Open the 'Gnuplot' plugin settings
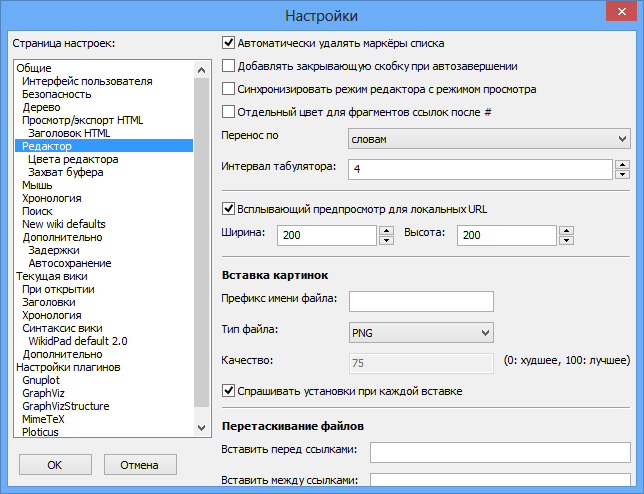Image resolution: width=644 pixels, height=494 pixels. pos(41,380)
